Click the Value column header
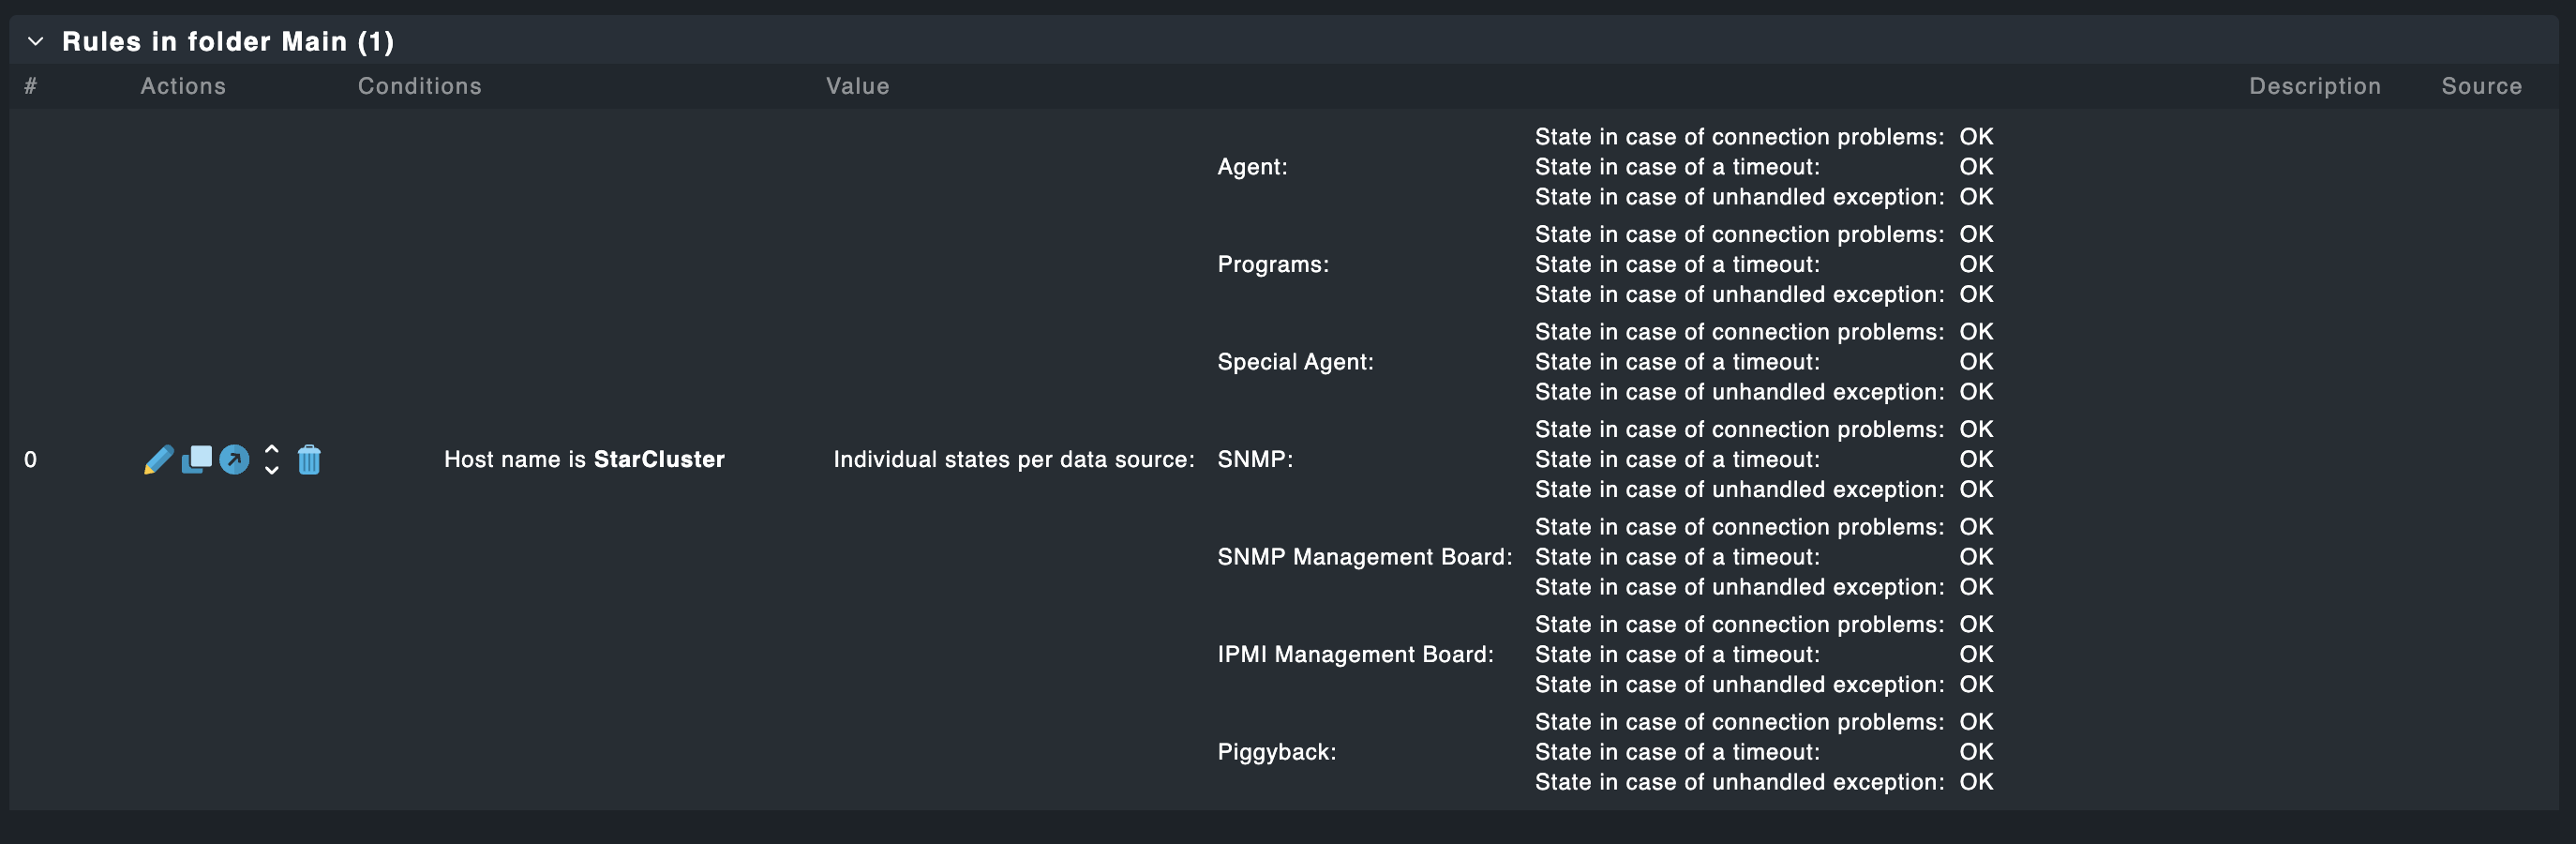The height and width of the screenshot is (844, 2576). (x=857, y=86)
